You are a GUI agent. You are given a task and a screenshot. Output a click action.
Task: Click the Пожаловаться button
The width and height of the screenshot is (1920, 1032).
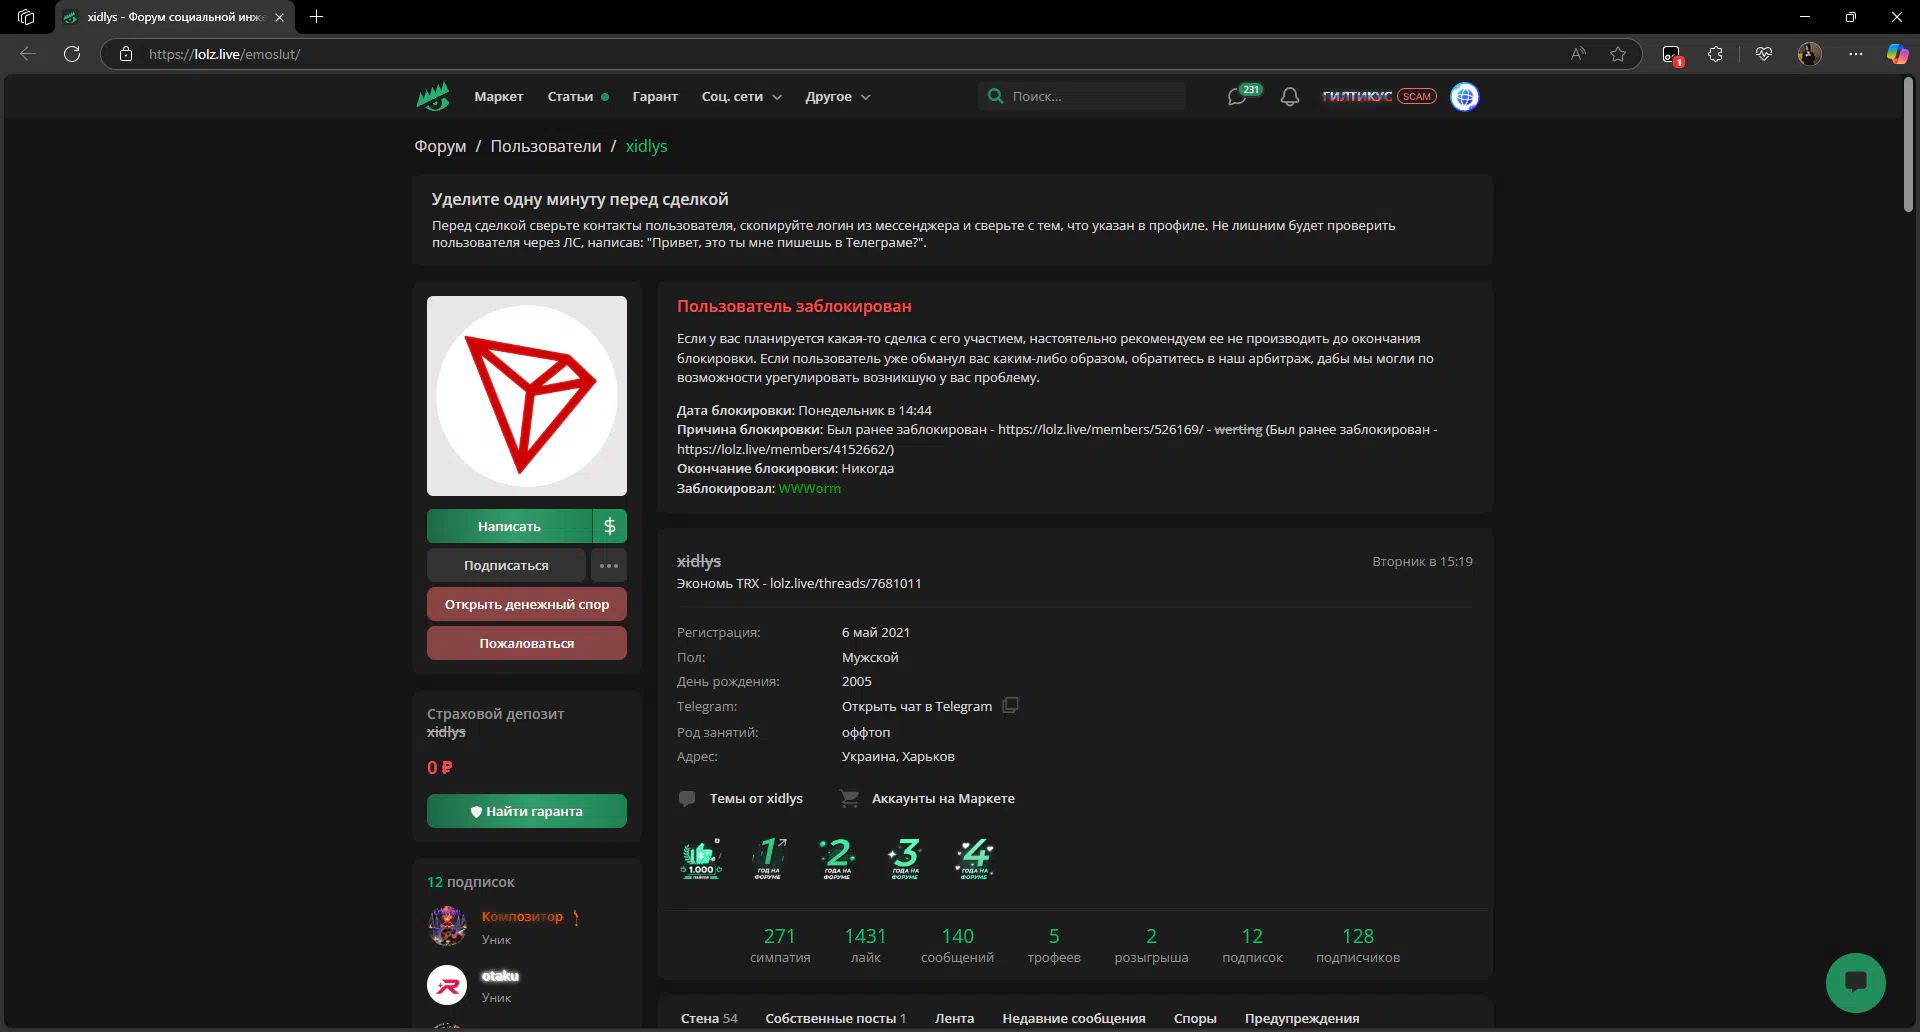click(527, 643)
